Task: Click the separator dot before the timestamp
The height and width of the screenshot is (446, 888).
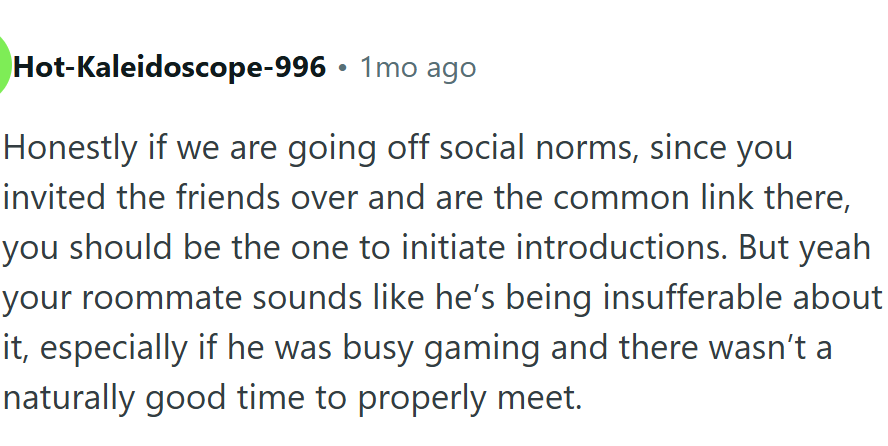Action: (343, 68)
